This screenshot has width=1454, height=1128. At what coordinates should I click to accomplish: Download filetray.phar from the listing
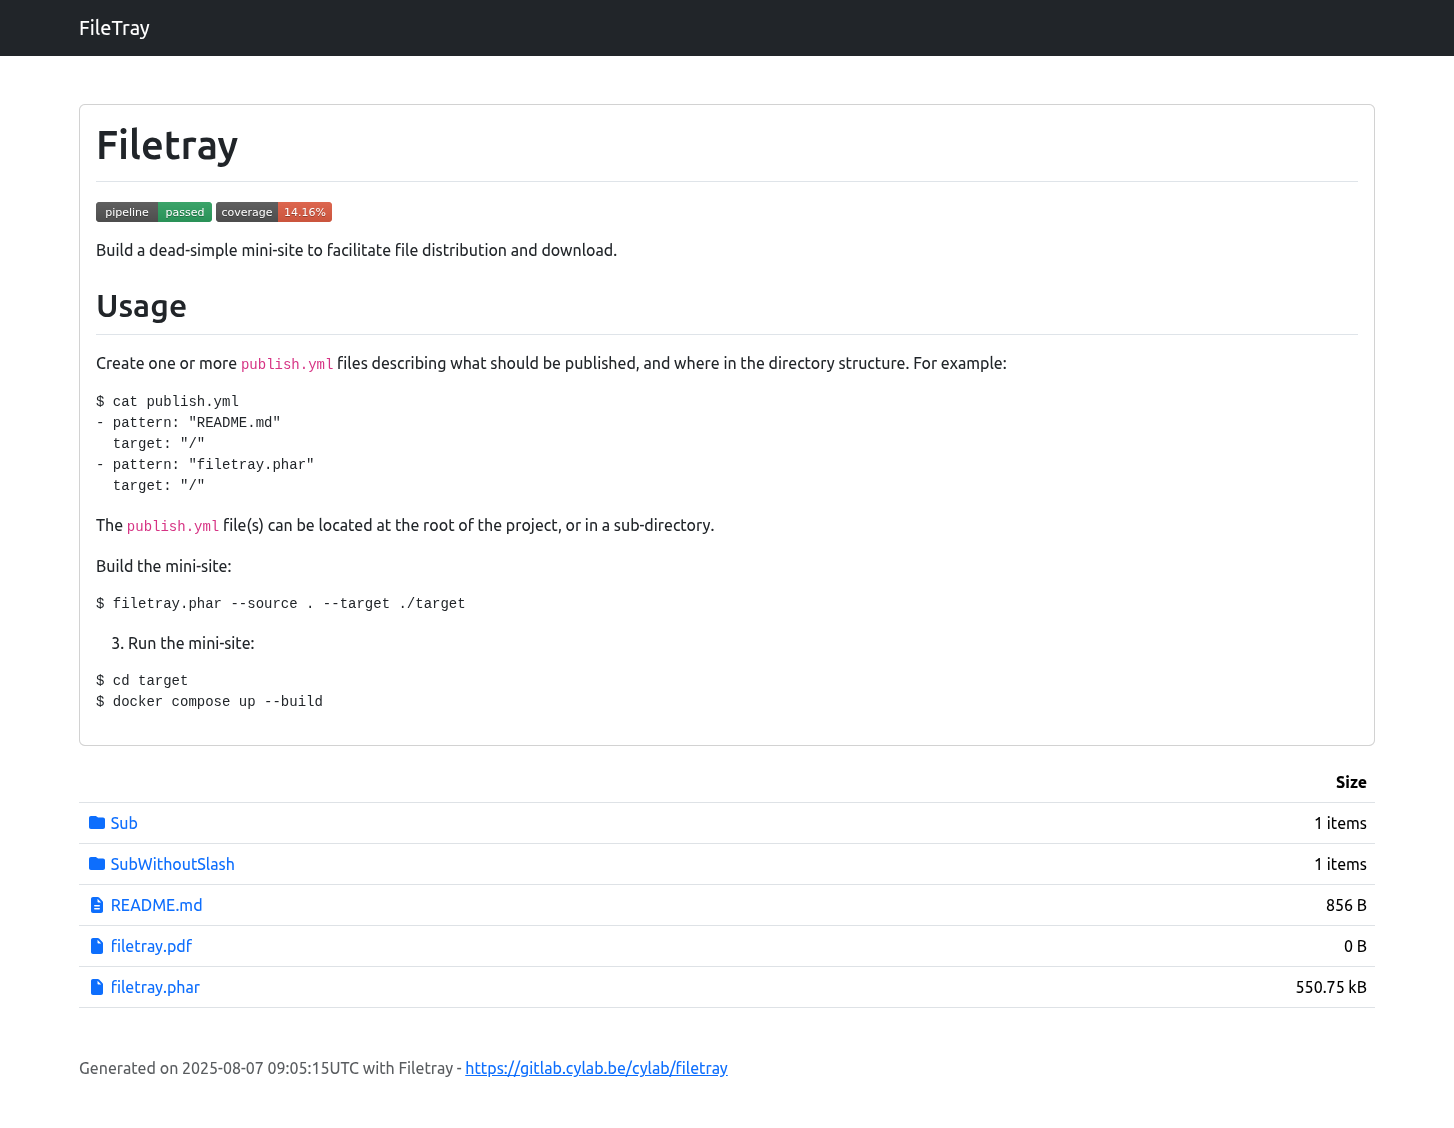click(x=155, y=987)
